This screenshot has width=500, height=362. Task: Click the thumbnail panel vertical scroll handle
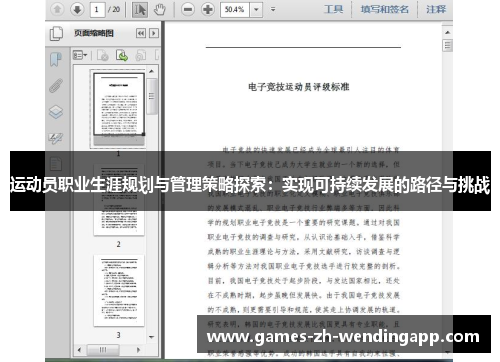[152, 96]
